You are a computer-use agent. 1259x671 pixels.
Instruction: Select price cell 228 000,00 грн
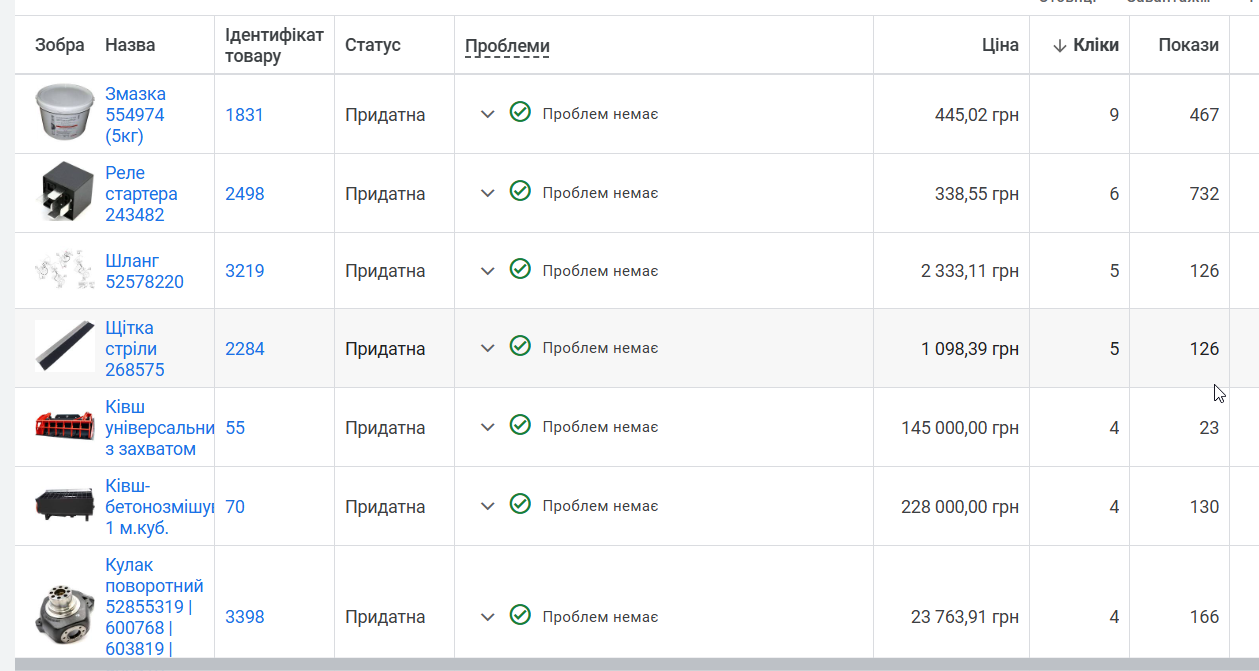click(960, 506)
